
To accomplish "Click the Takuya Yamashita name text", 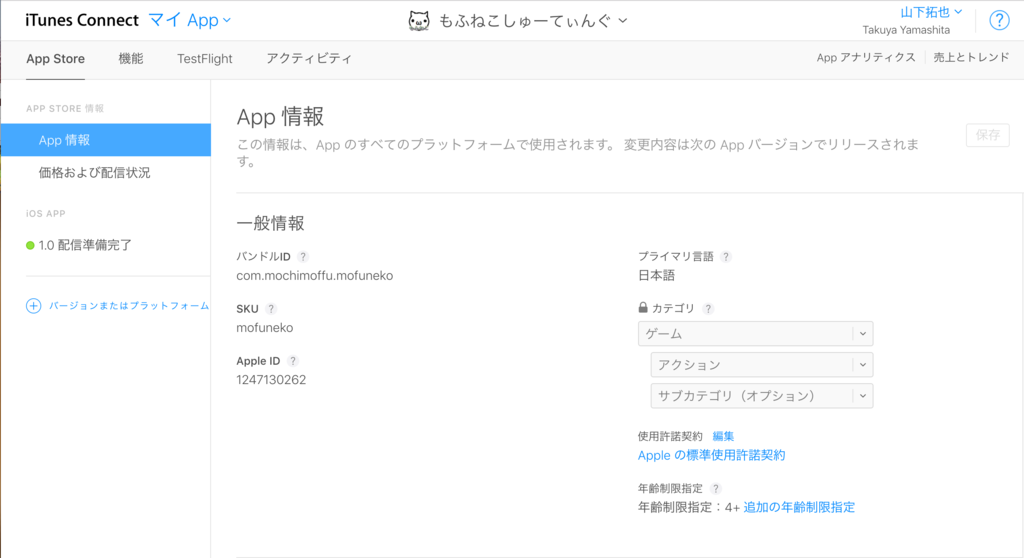I will 906,30.
